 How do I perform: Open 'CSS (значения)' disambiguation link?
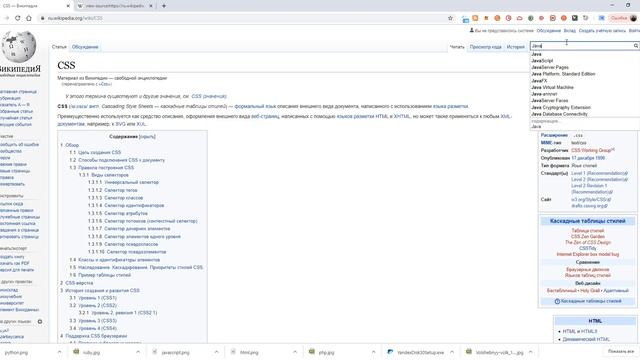pos(209,96)
